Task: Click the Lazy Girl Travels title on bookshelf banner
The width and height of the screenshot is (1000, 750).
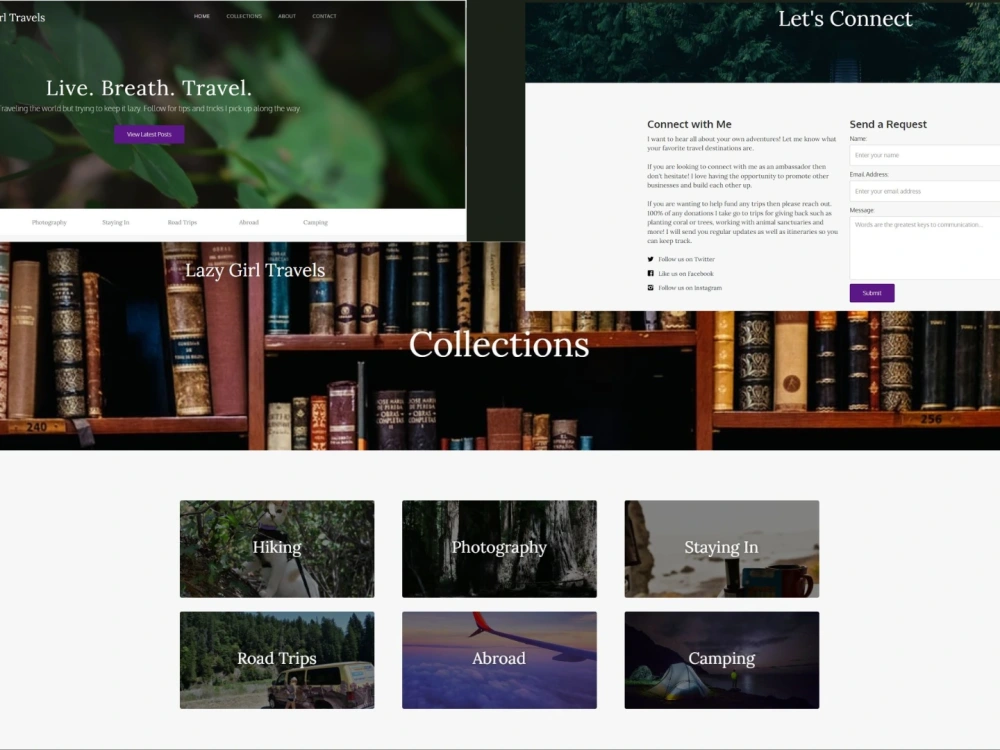Action: pos(255,270)
